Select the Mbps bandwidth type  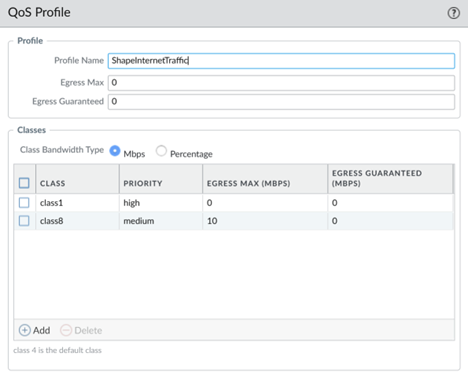tap(115, 151)
